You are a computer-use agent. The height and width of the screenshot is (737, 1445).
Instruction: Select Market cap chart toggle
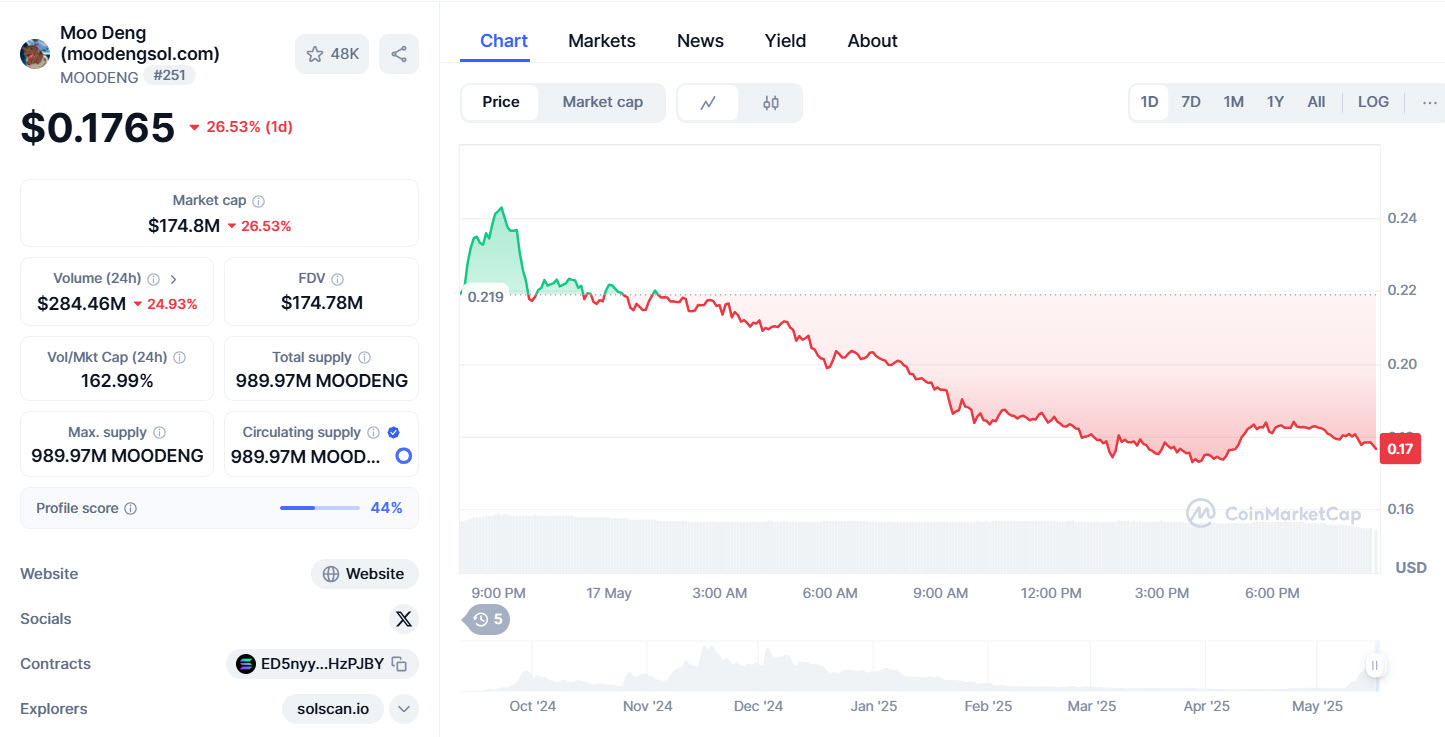(x=602, y=103)
